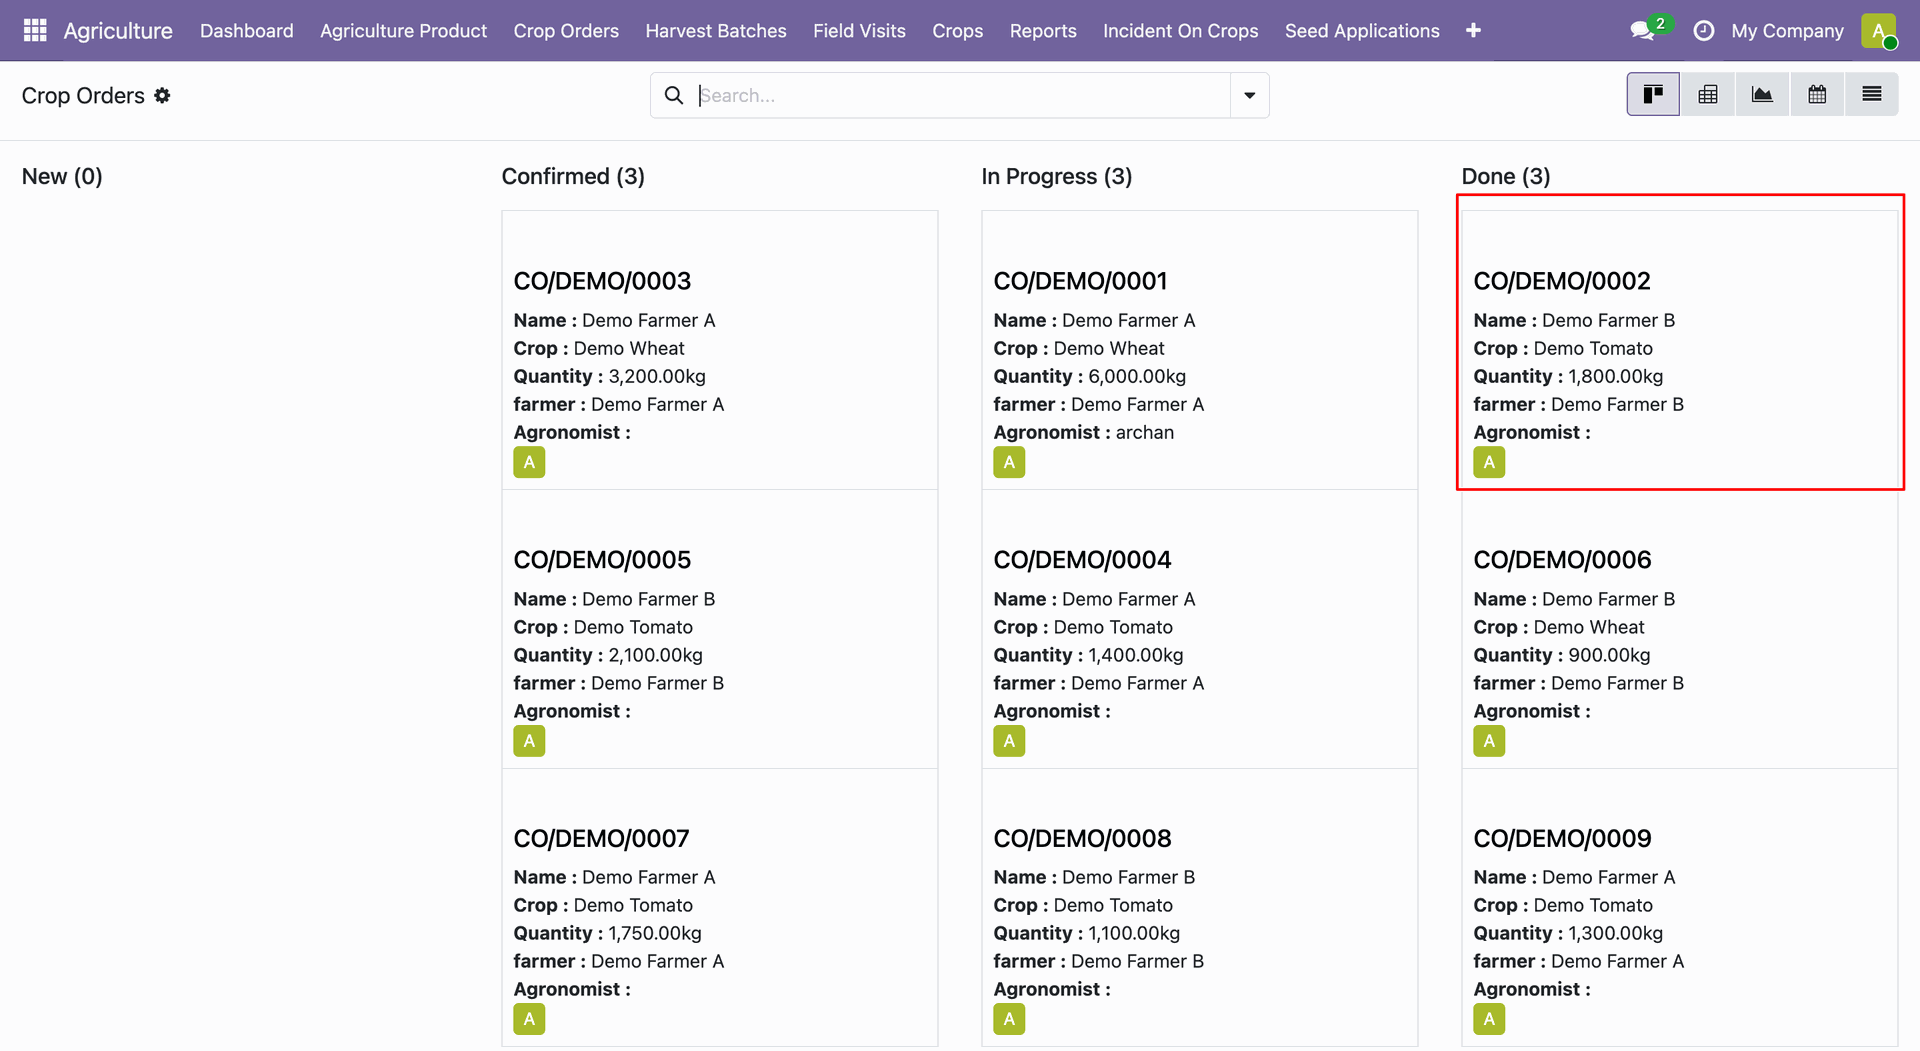
Task: Switch to pivot table view
Action: [1708, 95]
